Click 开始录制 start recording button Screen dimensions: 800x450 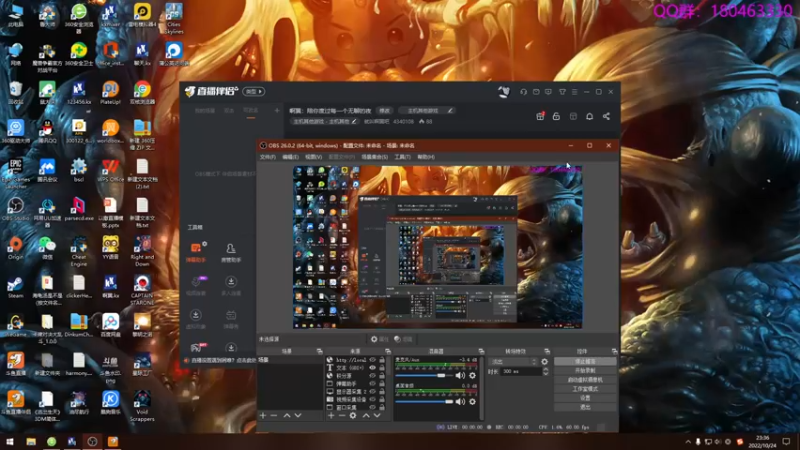[585, 370]
